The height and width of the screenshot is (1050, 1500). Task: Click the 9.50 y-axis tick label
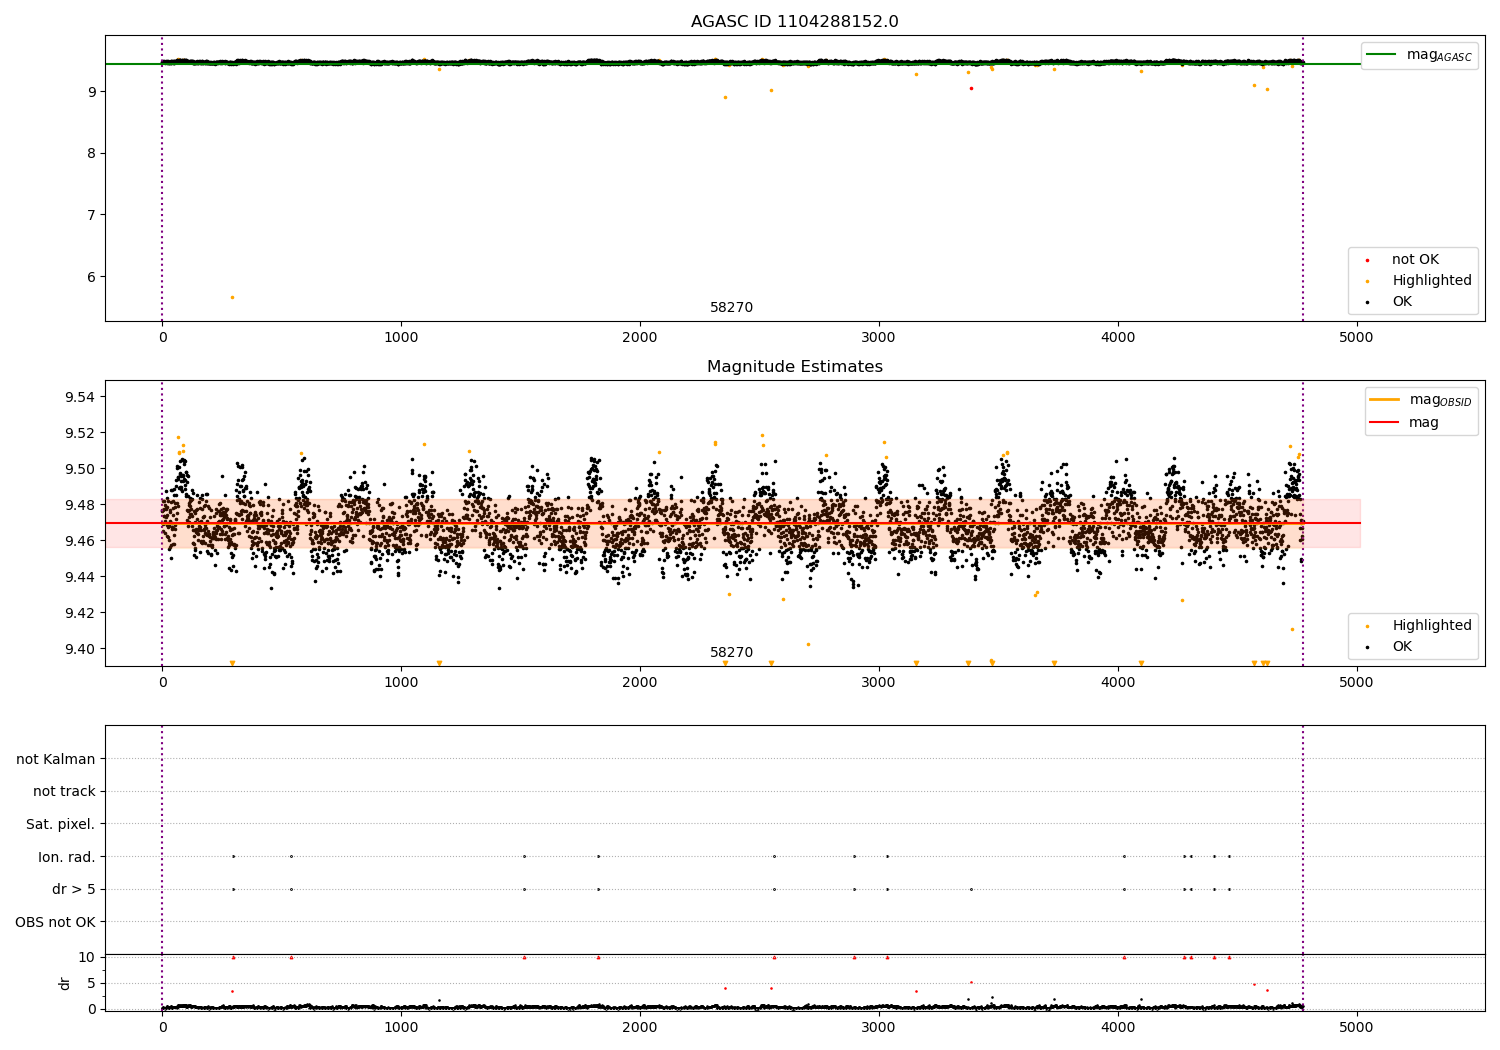(x=80, y=469)
